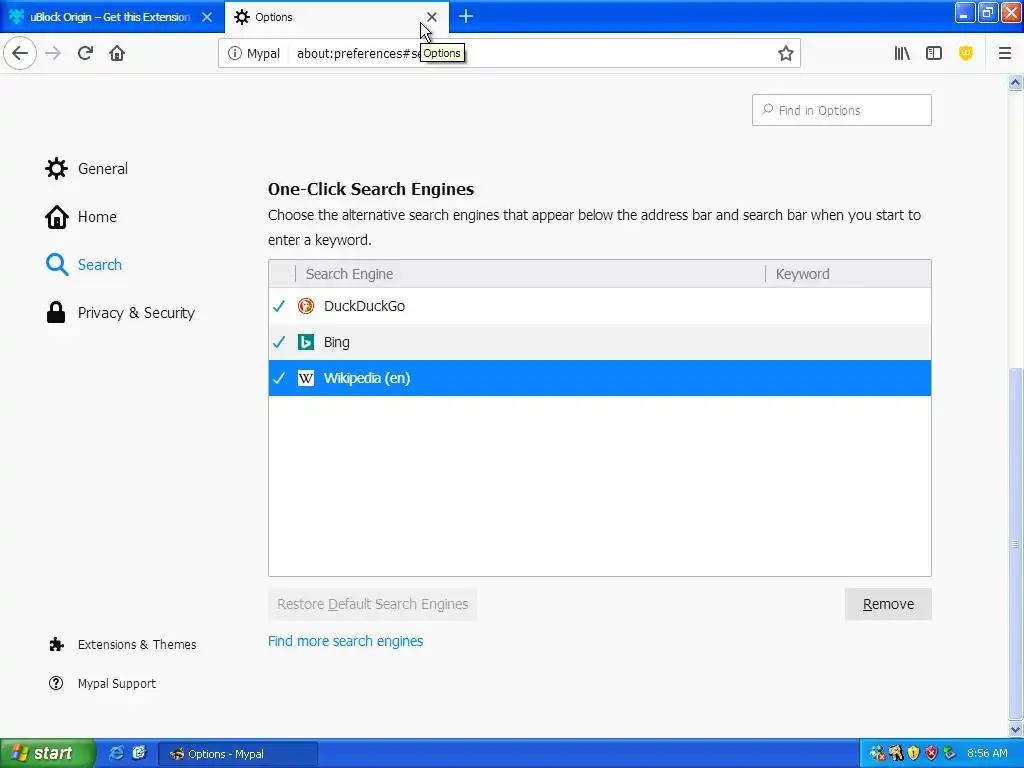Screen dimensions: 1024x768
Task: Click the yellow shield tray icon
Action: coord(914,754)
